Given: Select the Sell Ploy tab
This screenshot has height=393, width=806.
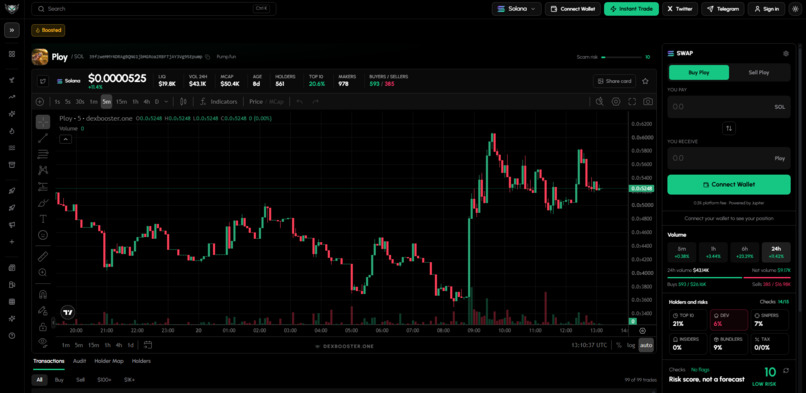Looking at the screenshot, I should (x=759, y=72).
